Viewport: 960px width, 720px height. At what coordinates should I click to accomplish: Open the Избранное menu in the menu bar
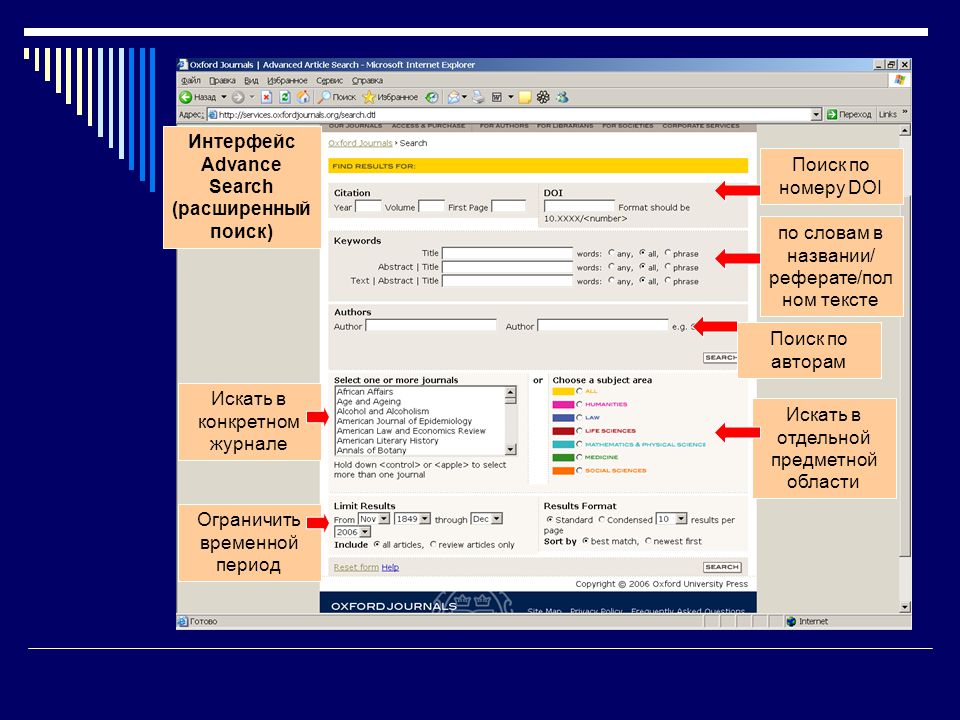pos(287,80)
